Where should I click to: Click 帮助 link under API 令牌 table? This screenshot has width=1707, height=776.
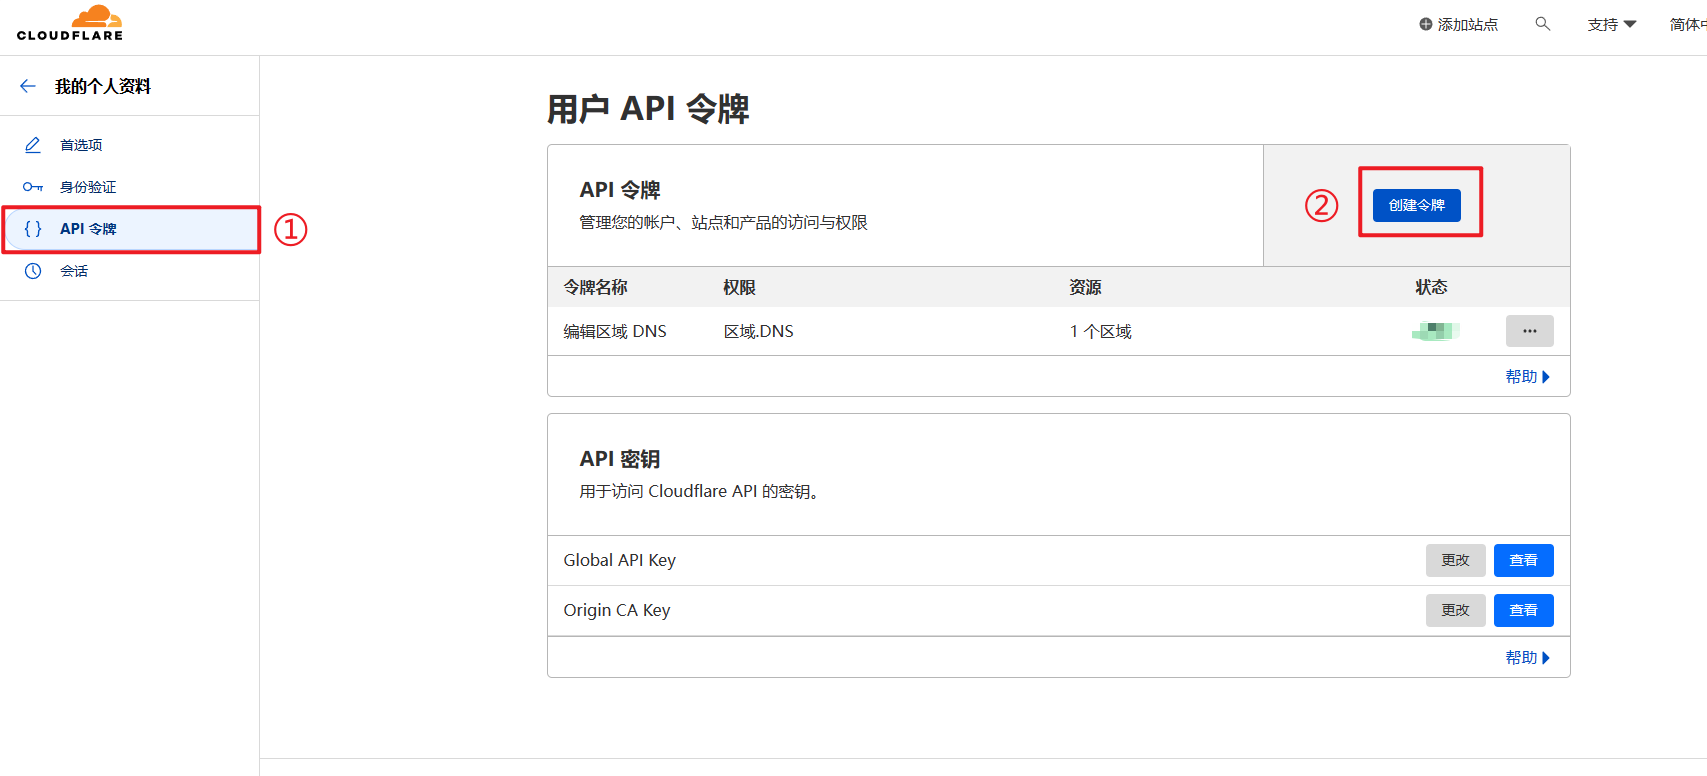click(1528, 376)
